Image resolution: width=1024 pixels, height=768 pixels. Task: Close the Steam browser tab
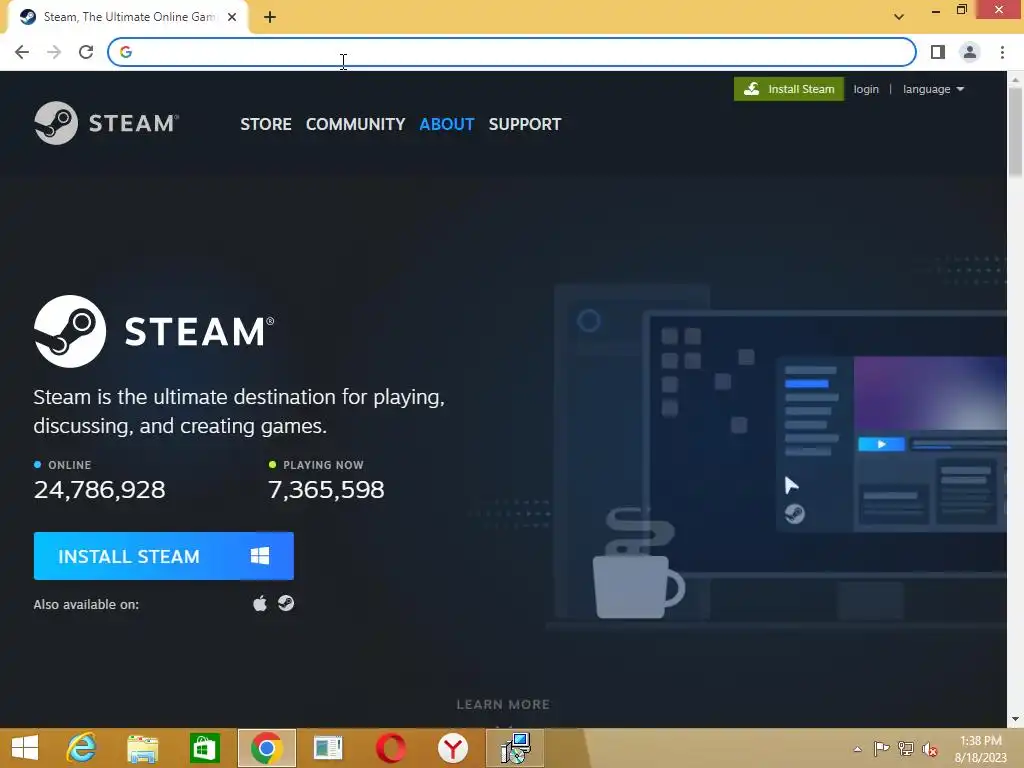click(x=232, y=18)
